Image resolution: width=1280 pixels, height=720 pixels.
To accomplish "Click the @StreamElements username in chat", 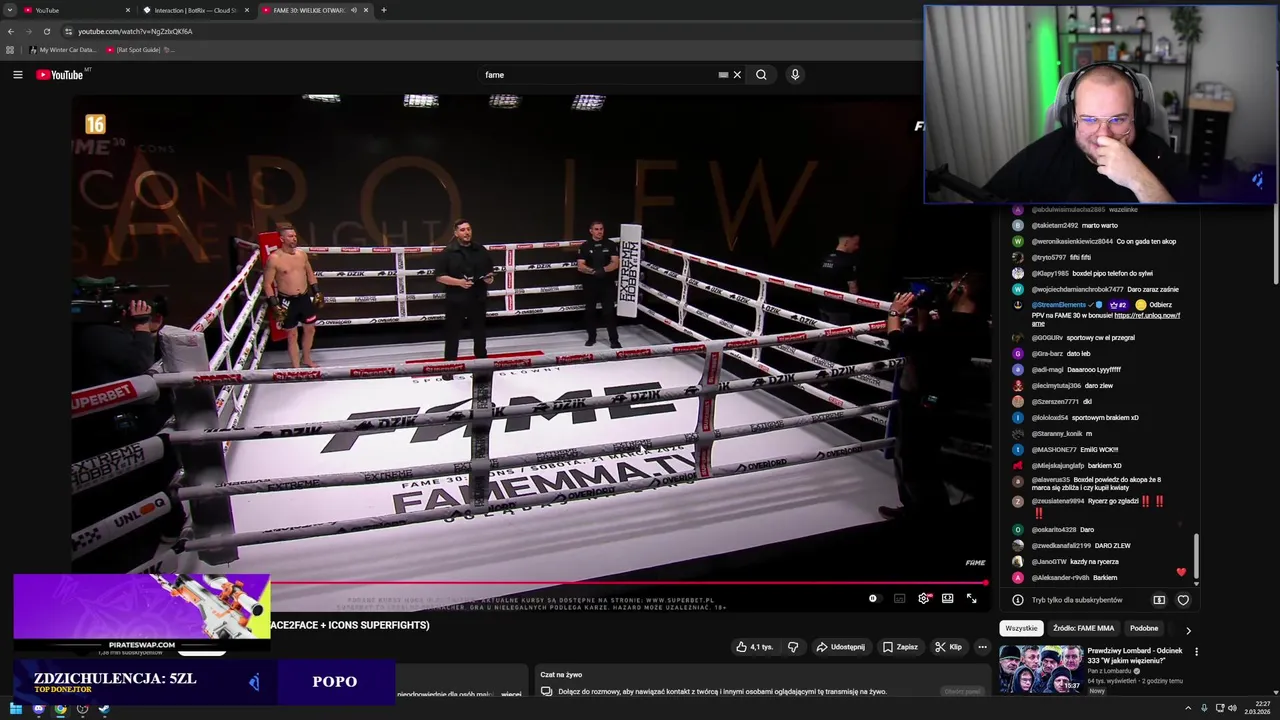I will tap(1058, 305).
